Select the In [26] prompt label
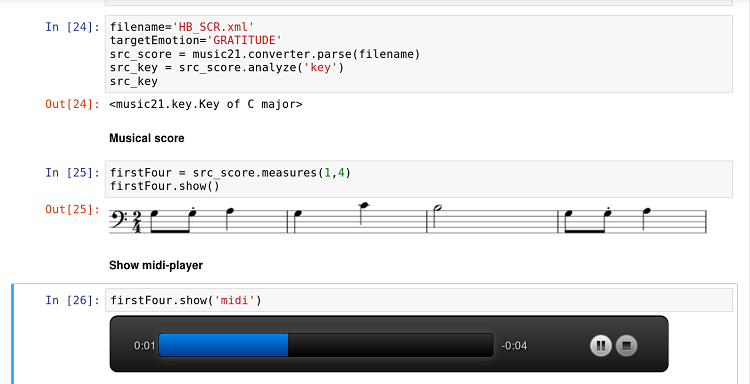Image resolution: width=750 pixels, height=384 pixels. point(73,300)
